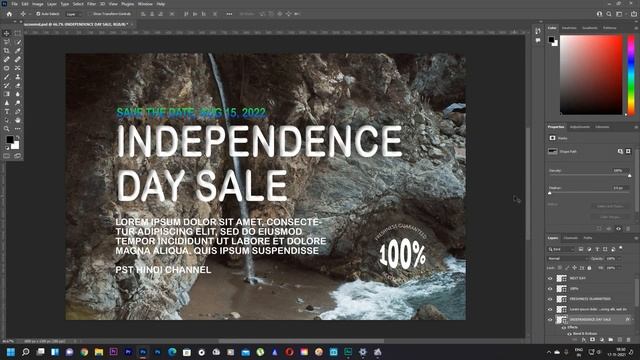Open the Window menu

[x=145, y=4]
